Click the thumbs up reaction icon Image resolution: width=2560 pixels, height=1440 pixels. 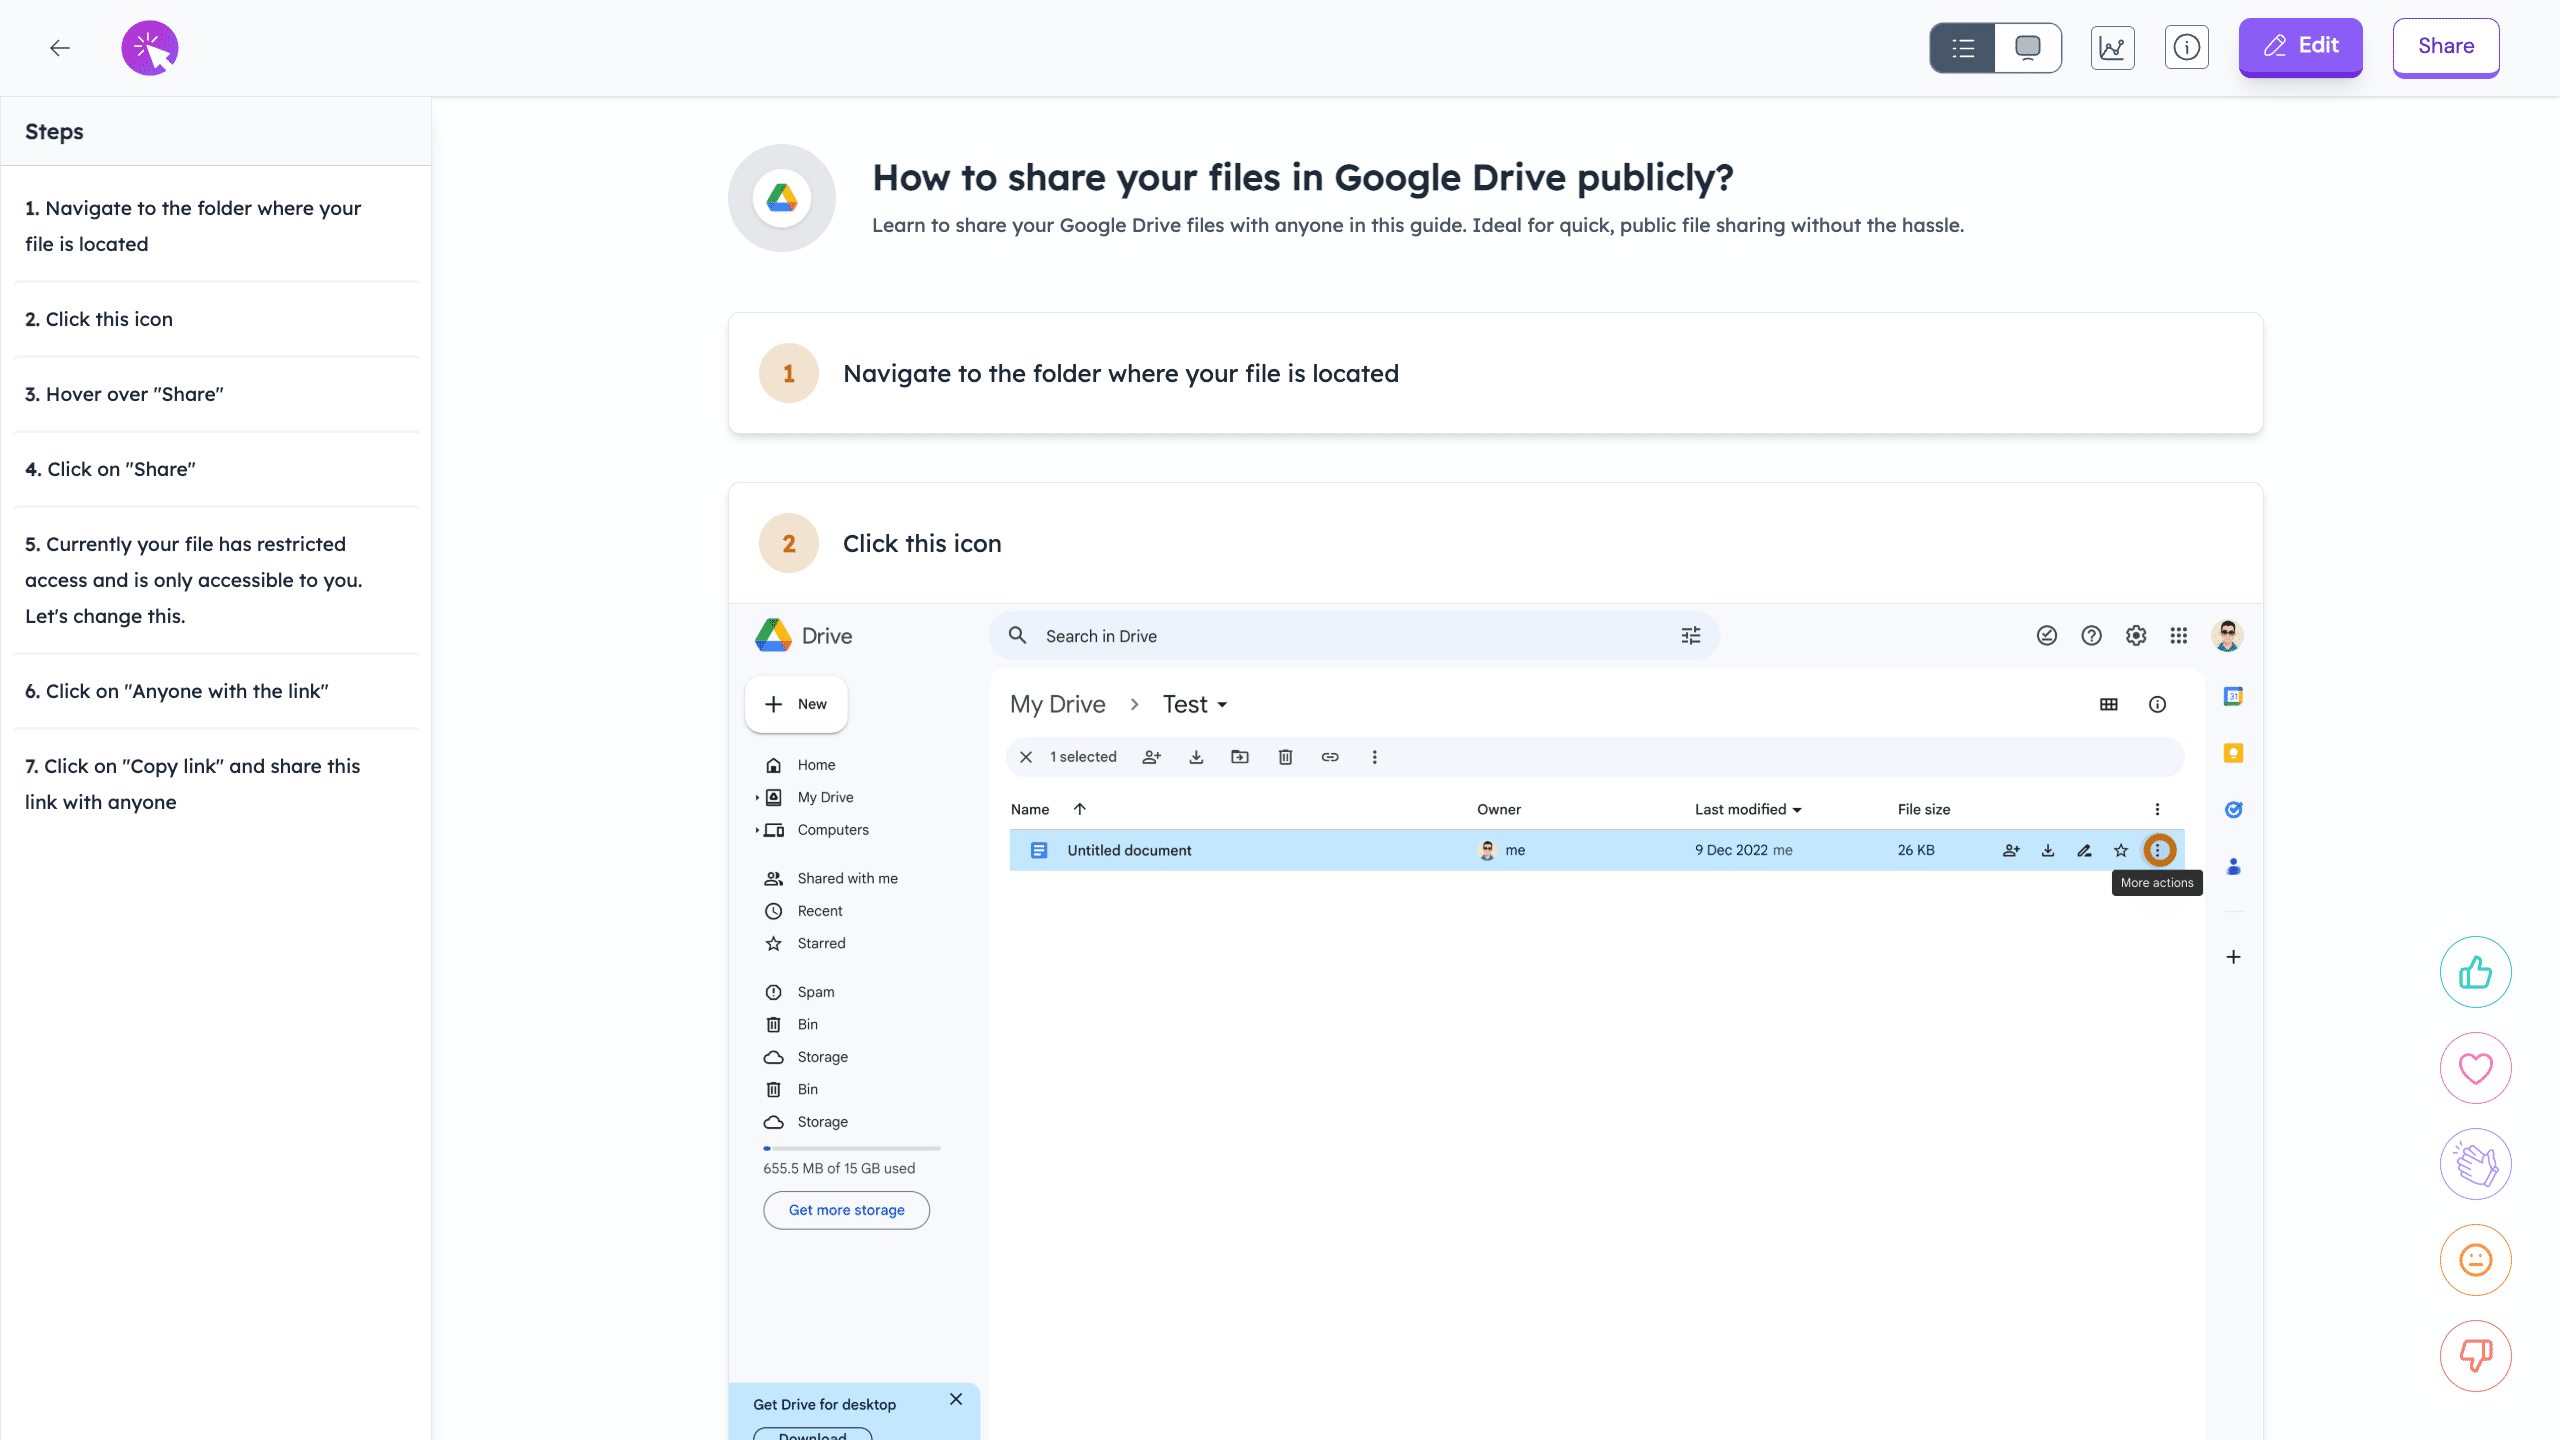[2475, 972]
